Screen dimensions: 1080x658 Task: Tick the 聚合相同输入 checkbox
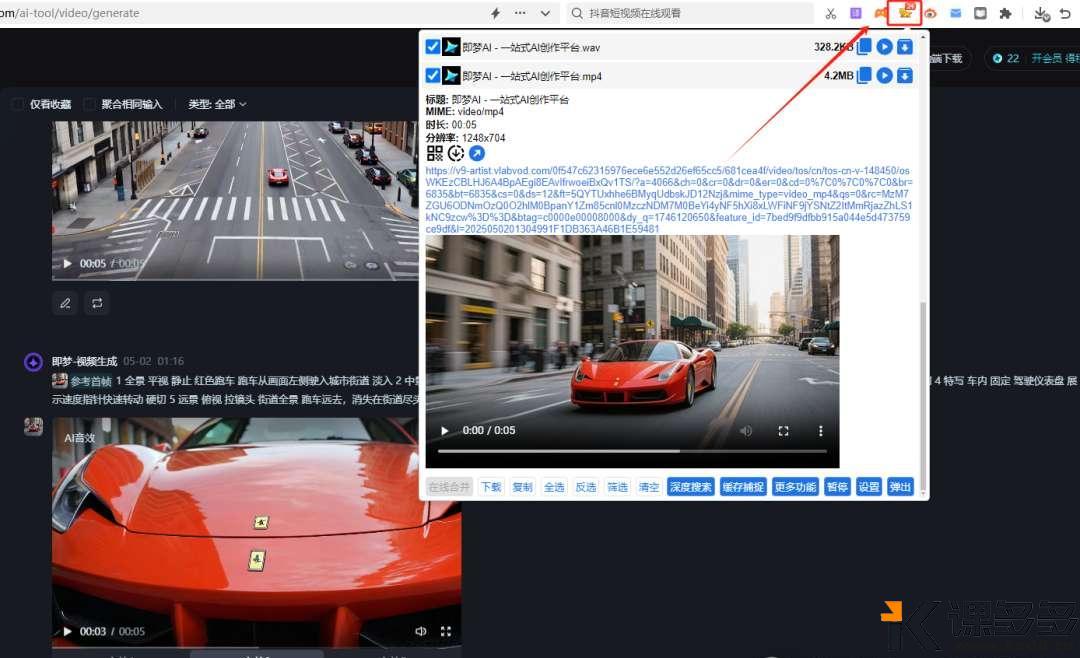[90, 104]
